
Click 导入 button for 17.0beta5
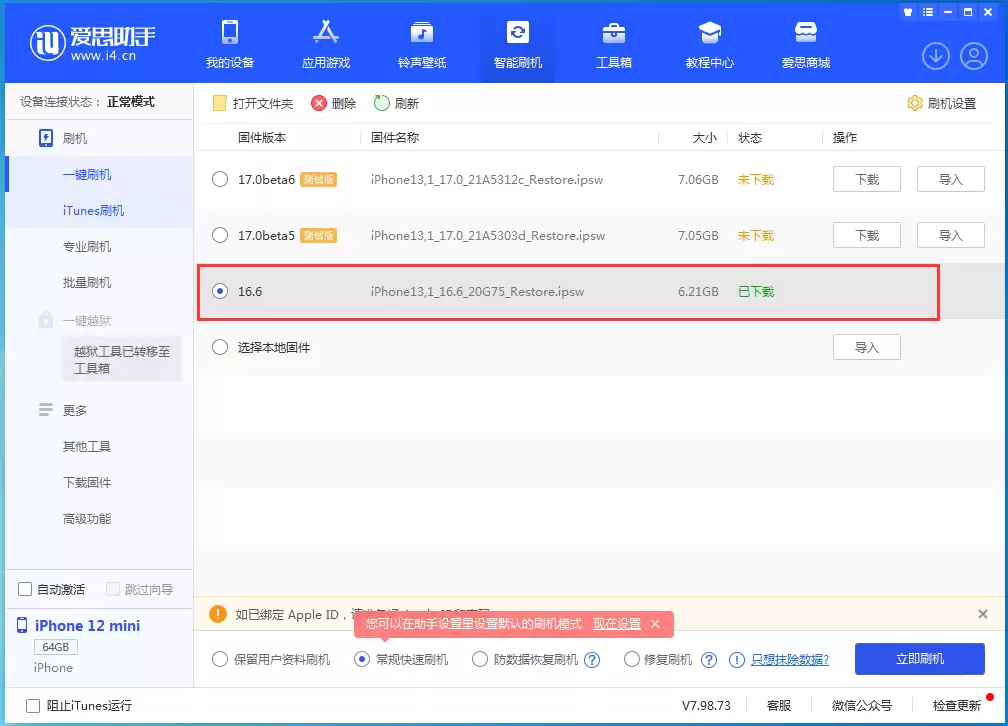tap(950, 235)
